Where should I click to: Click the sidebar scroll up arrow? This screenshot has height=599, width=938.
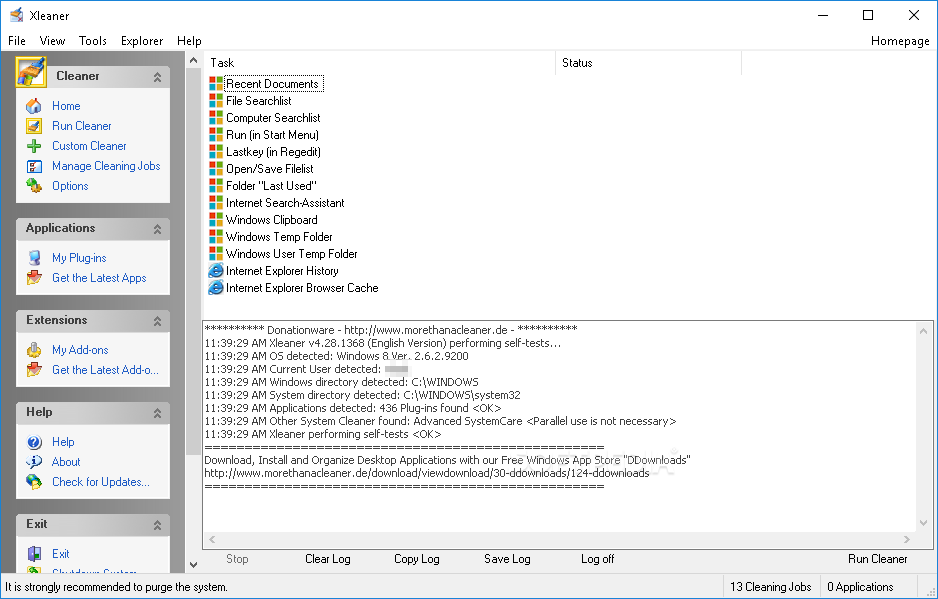click(193, 60)
